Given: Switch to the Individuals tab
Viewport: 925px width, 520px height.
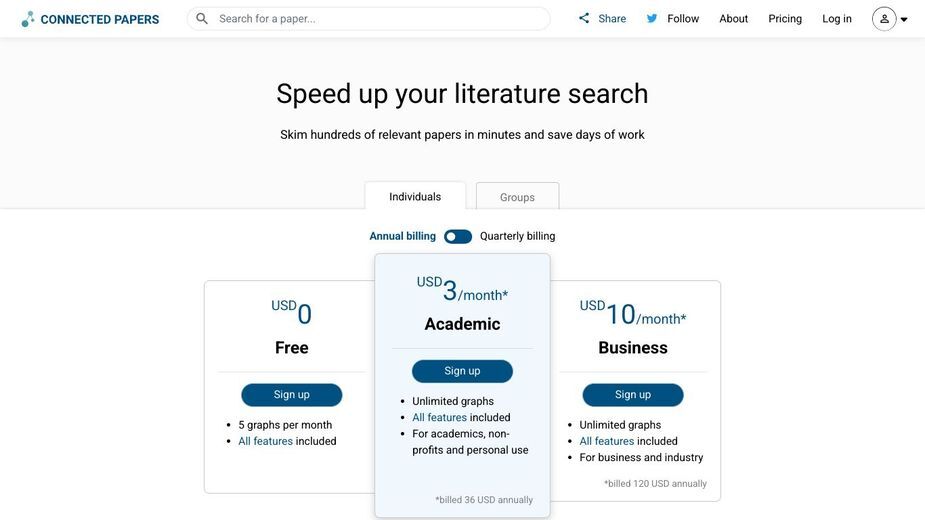Looking at the screenshot, I should coord(415,196).
